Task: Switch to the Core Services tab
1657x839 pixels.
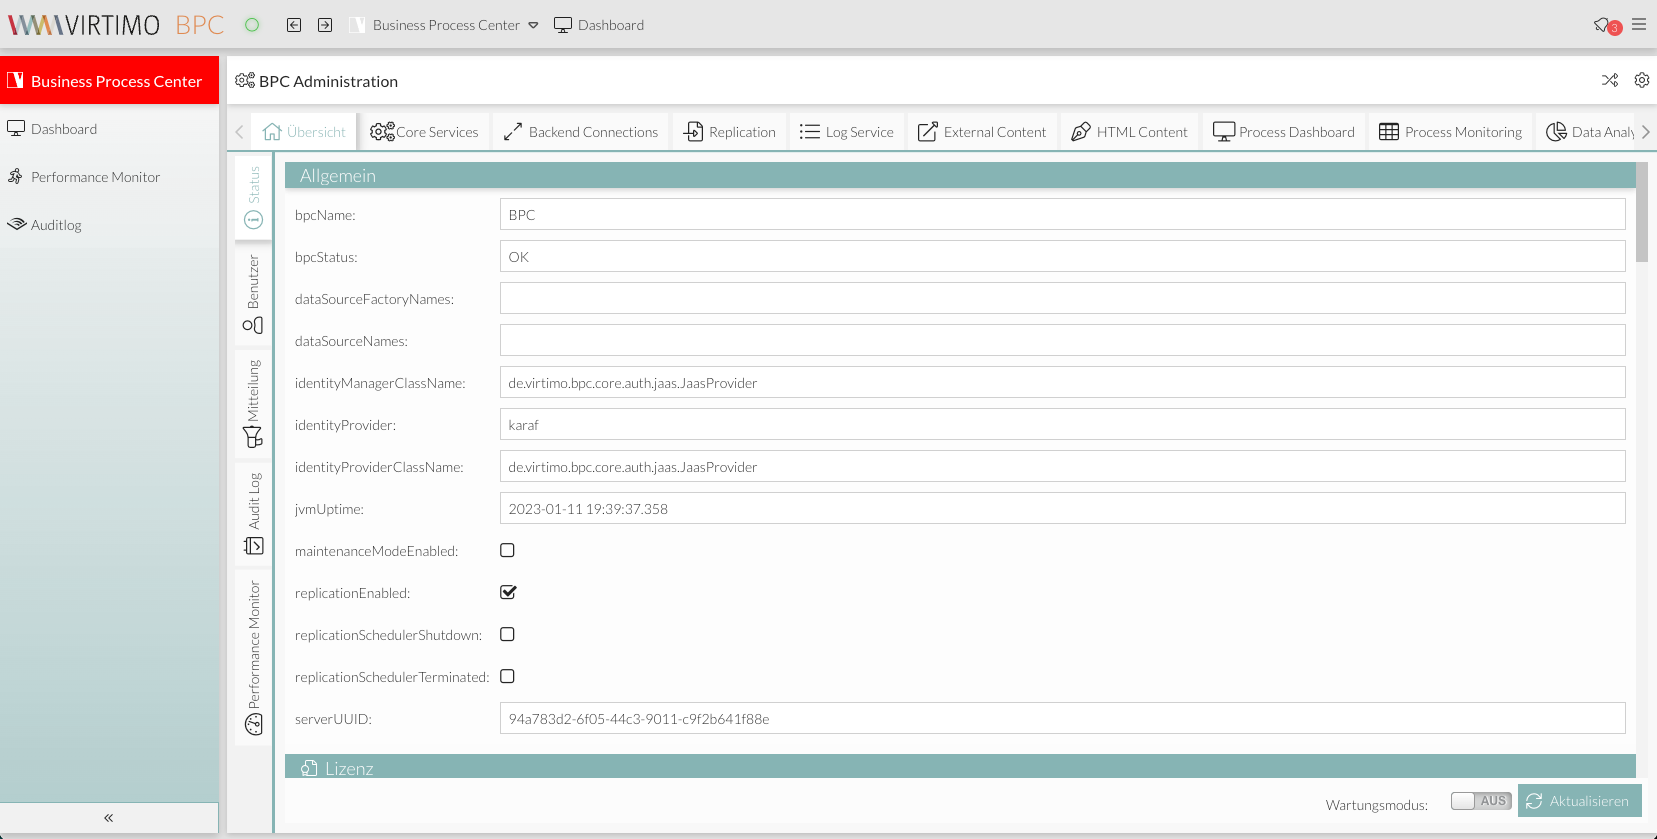Action: click(425, 132)
